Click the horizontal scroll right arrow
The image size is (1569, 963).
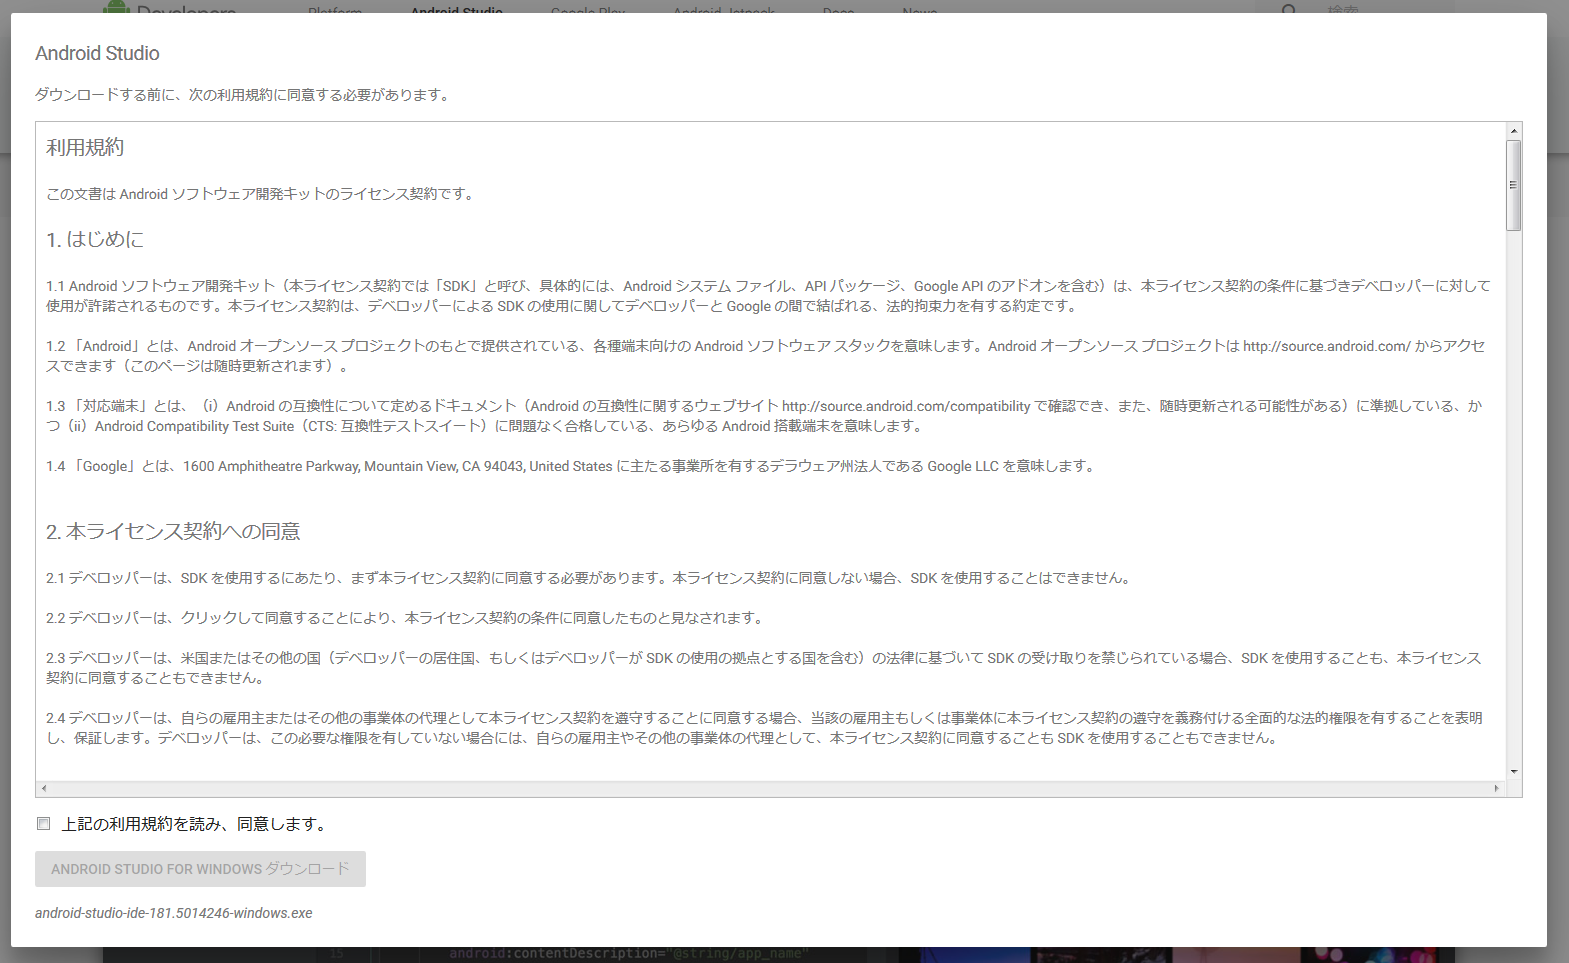coord(1497,789)
